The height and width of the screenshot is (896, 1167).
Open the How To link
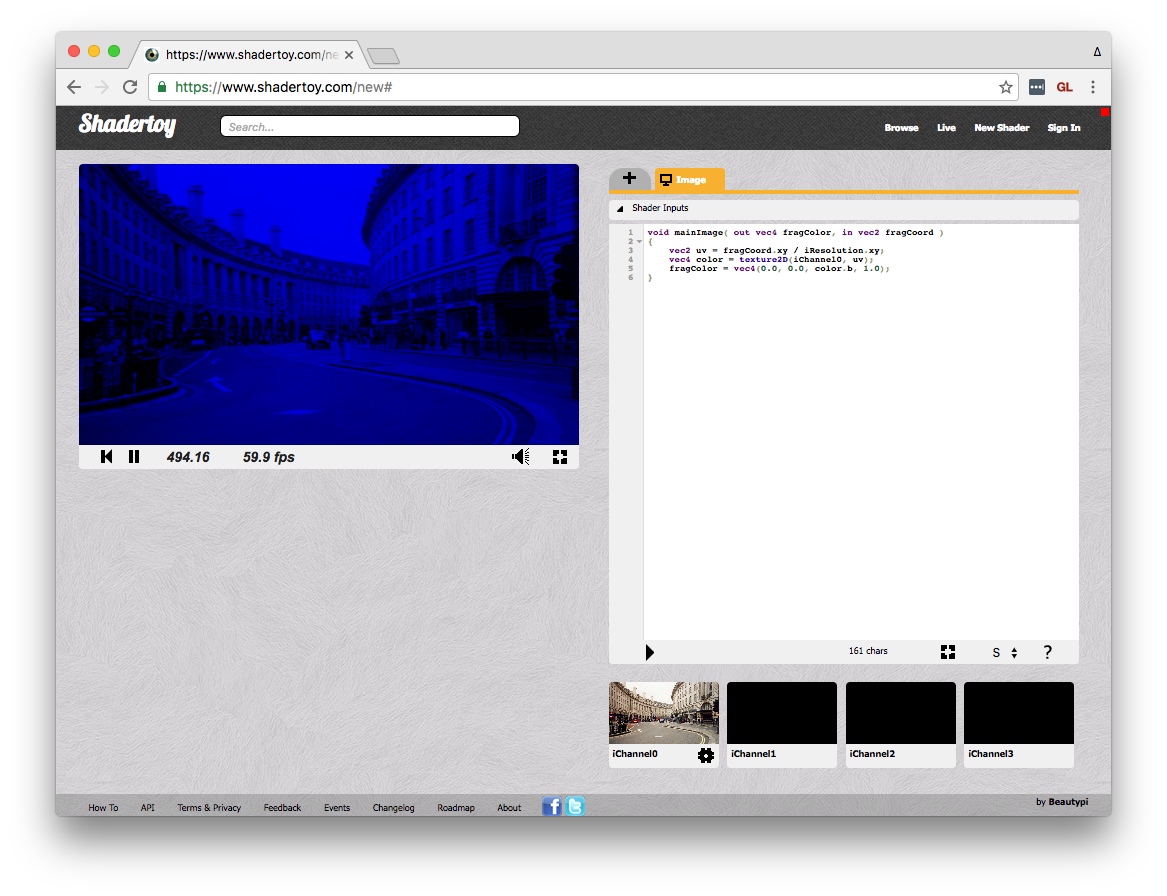103,807
